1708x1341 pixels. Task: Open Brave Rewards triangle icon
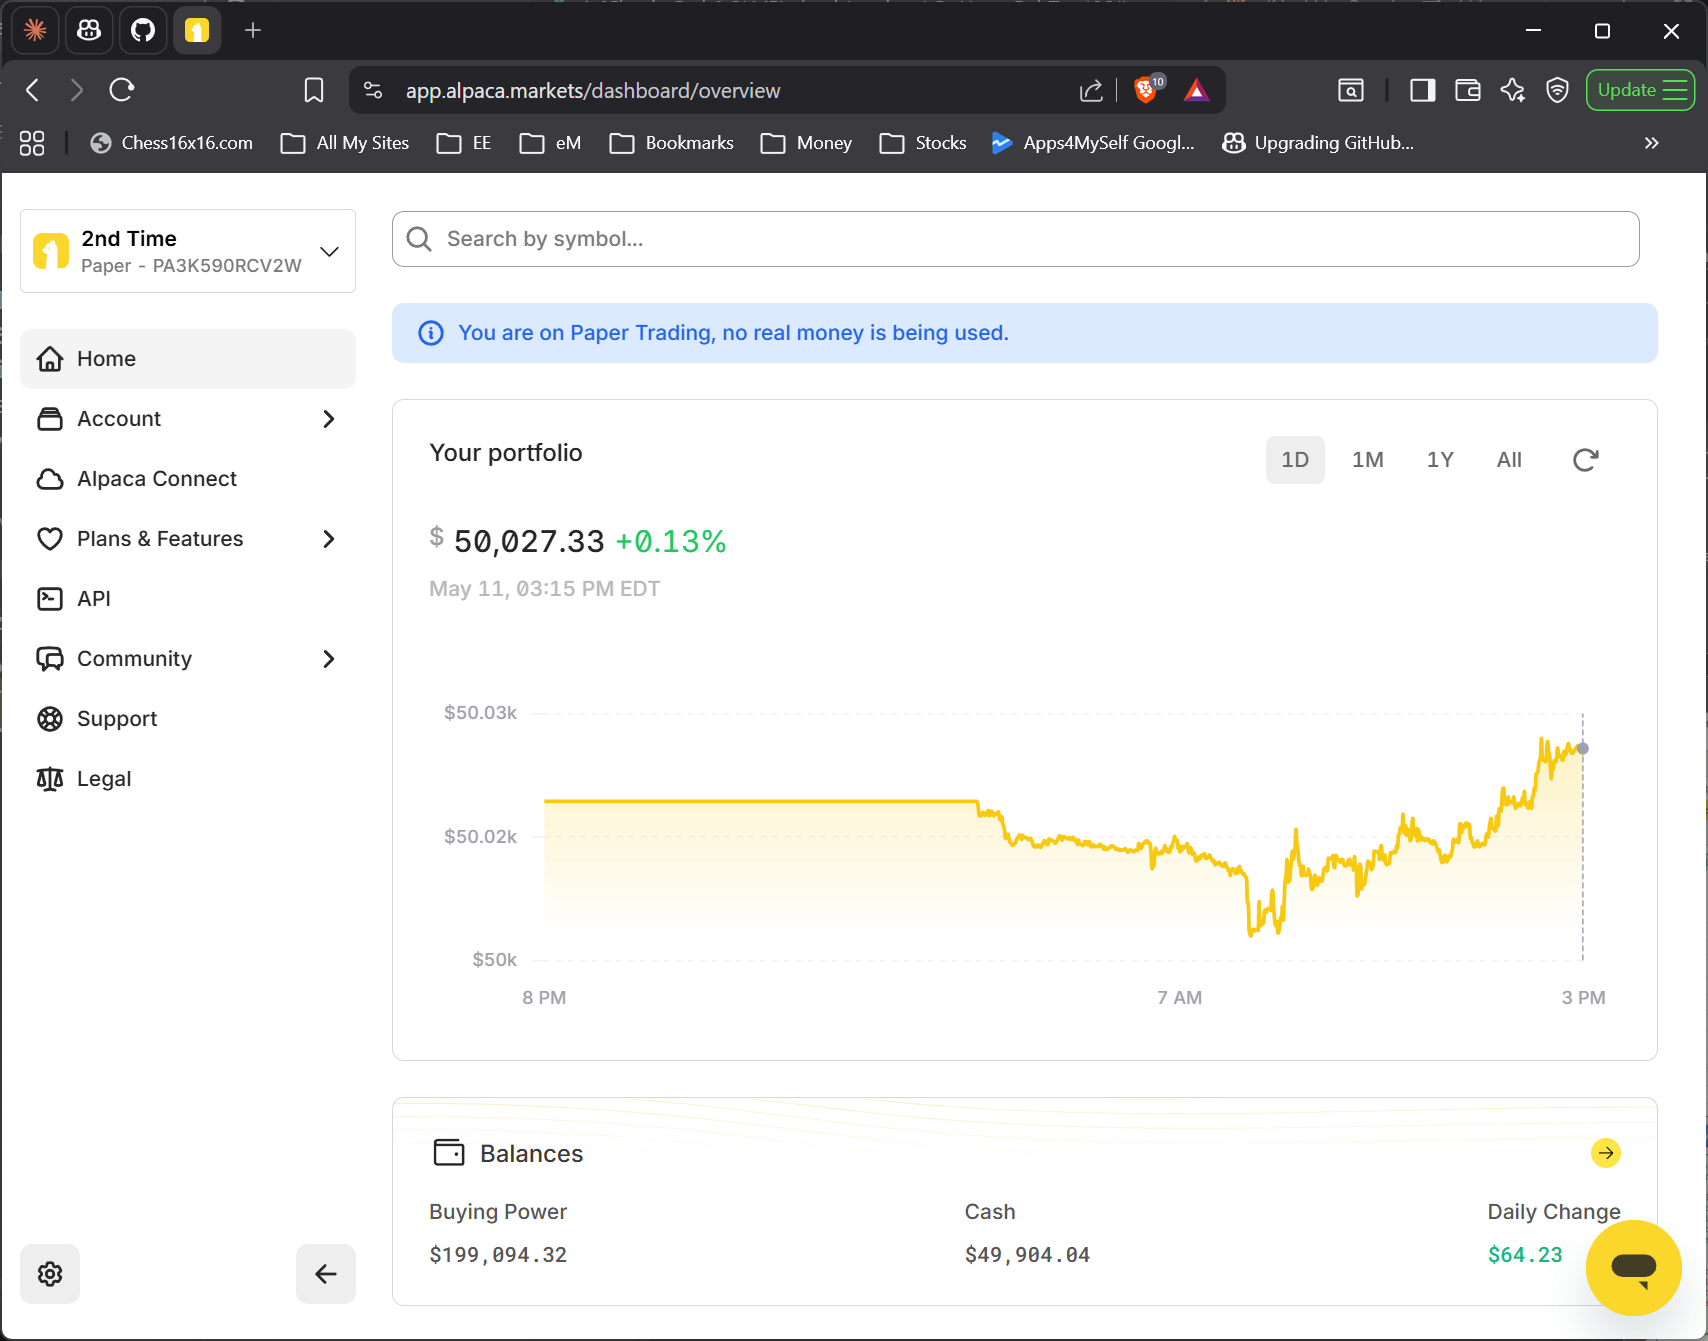(1197, 90)
